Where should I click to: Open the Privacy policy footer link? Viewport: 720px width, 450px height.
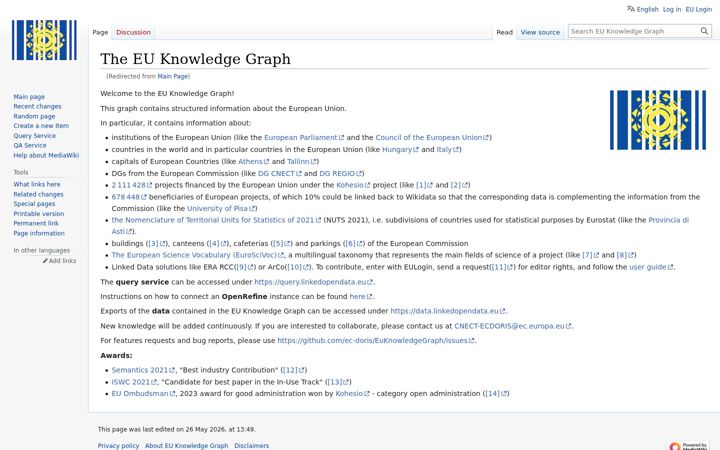pyautogui.click(x=118, y=445)
